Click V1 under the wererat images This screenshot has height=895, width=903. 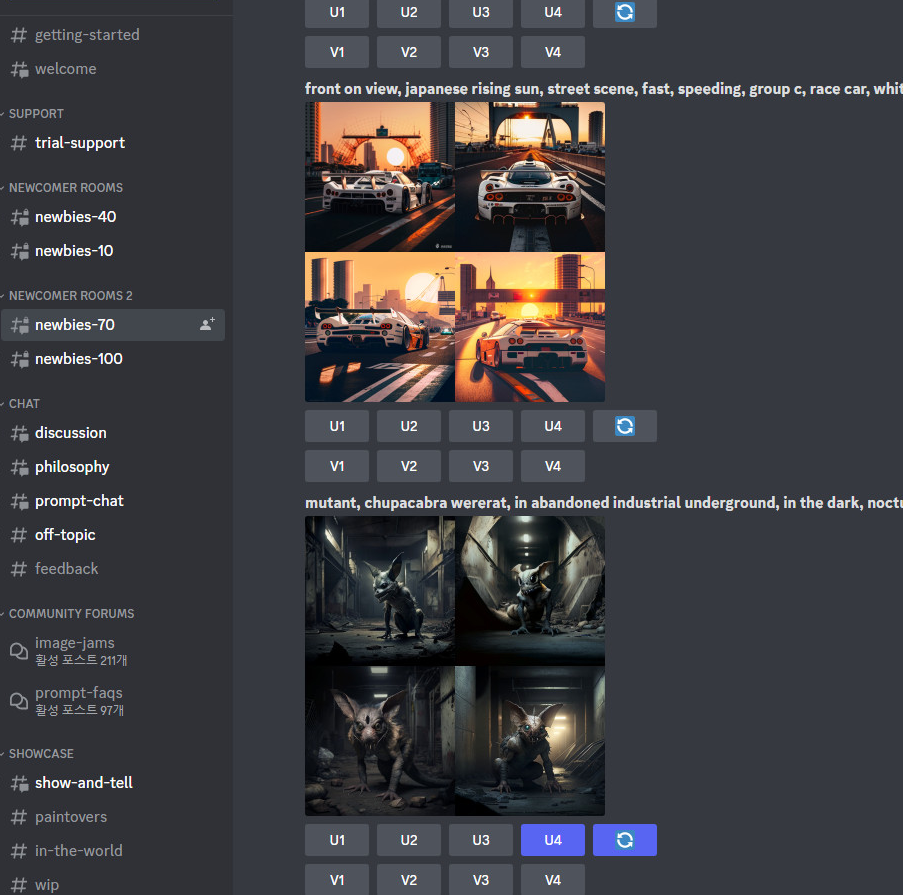tap(337, 879)
